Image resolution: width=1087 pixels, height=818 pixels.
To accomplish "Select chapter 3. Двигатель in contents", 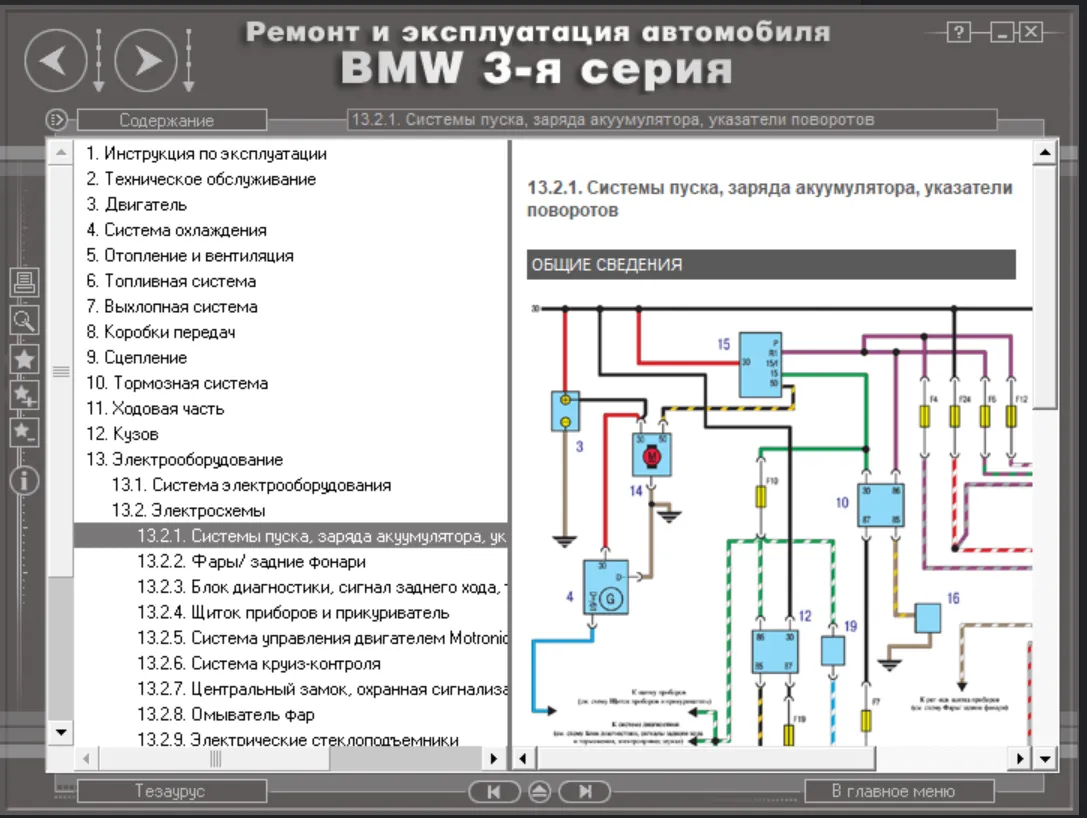I will pos(136,205).
